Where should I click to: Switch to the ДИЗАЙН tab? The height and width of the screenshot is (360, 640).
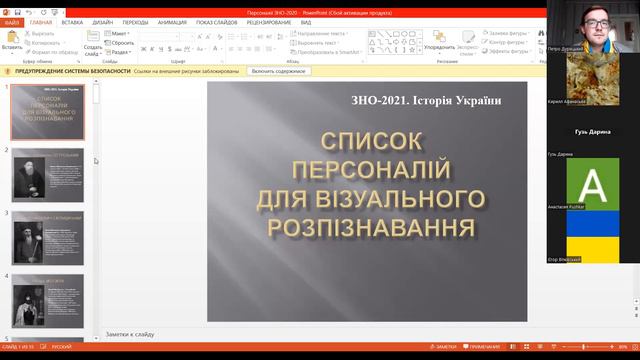click(x=102, y=22)
